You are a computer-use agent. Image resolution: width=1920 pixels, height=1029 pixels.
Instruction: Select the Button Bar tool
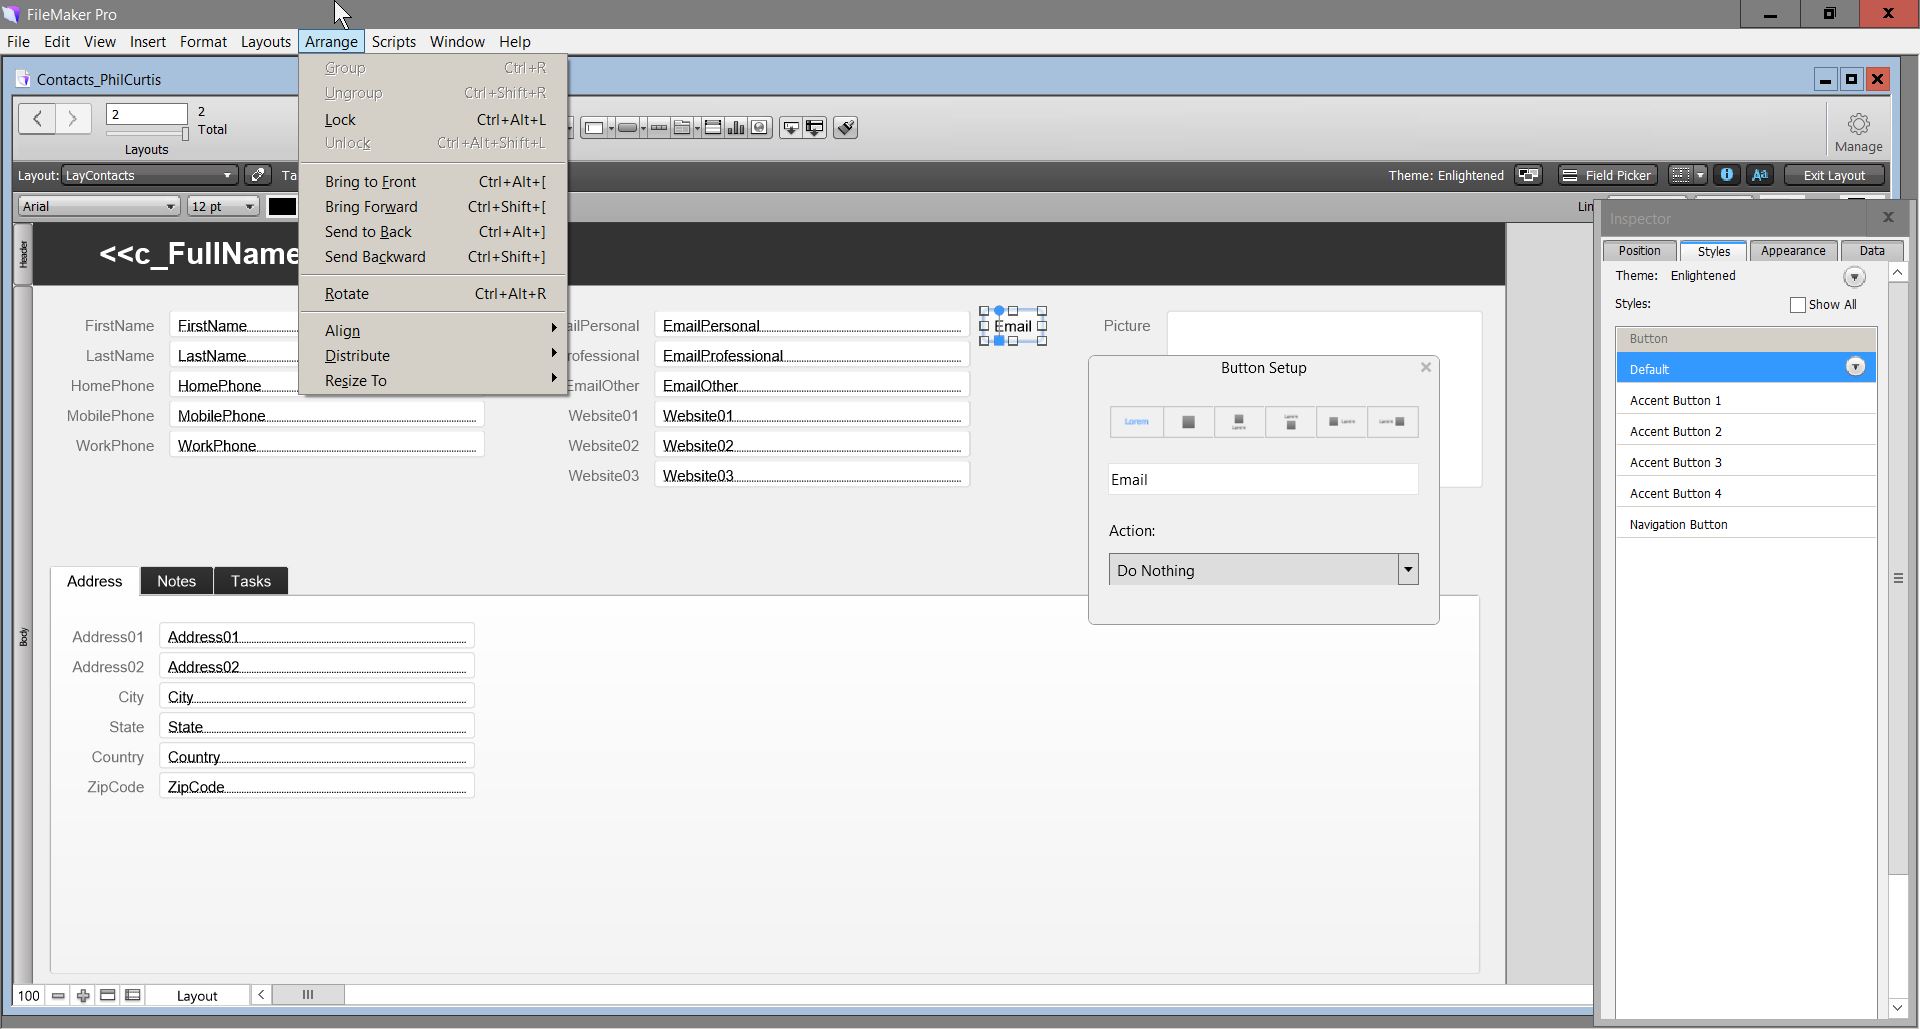click(x=659, y=127)
